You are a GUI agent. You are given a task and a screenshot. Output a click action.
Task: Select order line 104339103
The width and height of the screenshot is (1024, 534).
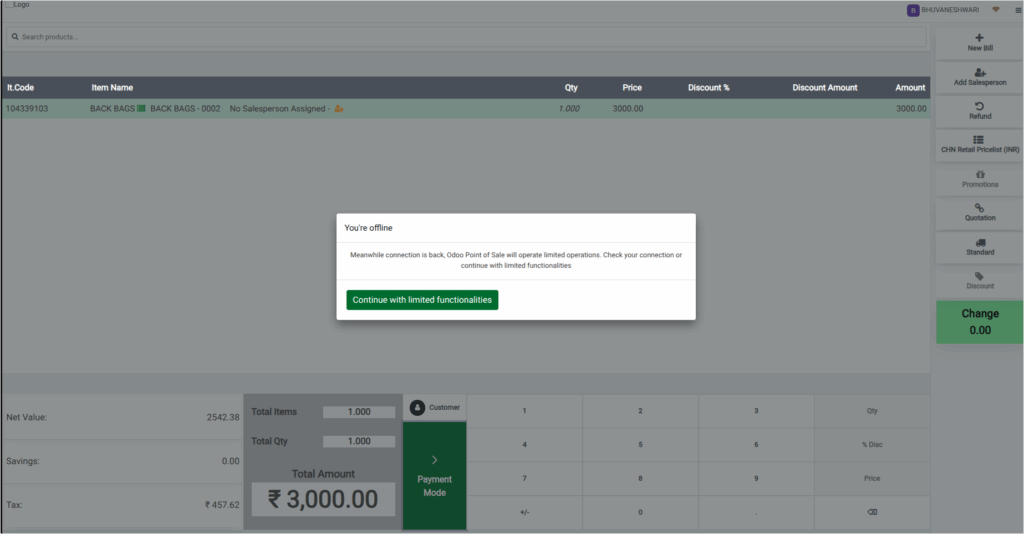466,108
